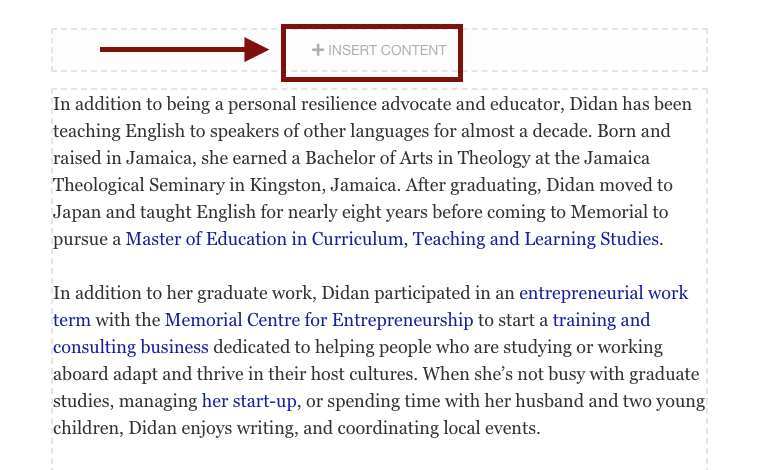Open Memorial Centre for Entrepreneurship link

319,320
